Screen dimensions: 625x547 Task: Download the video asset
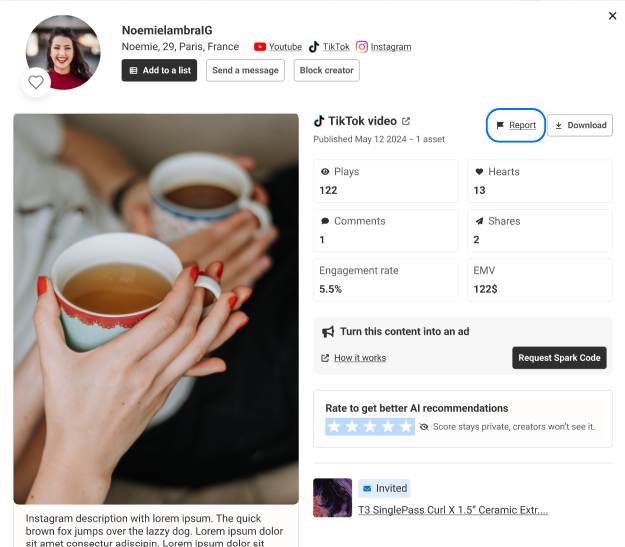[x=580, y=125]
